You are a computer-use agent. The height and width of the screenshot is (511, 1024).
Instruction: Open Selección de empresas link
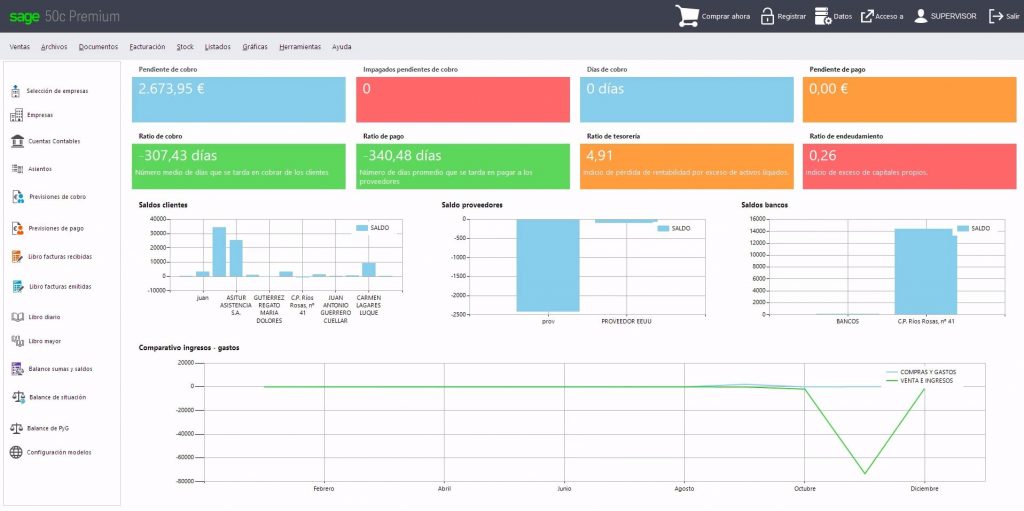57,91
